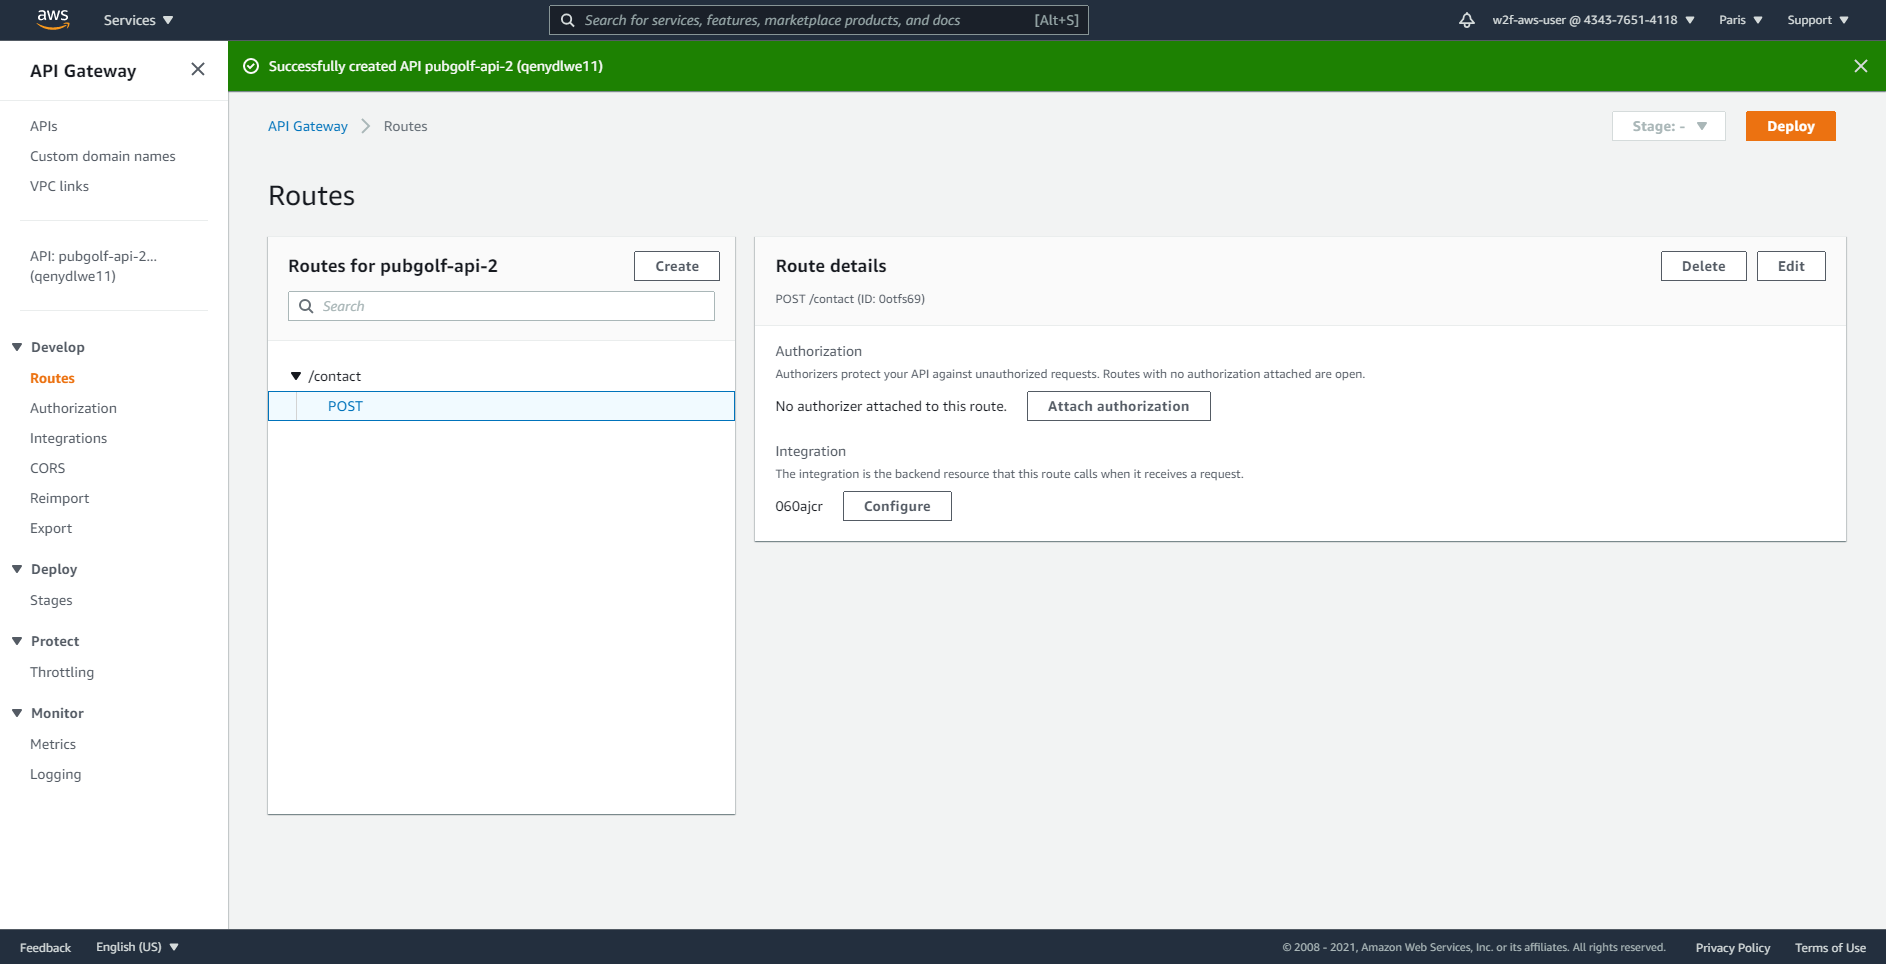This screenshot has height=964, width=1886.
Task: Click POST /contact route ID text
Action: coord(850,299)
